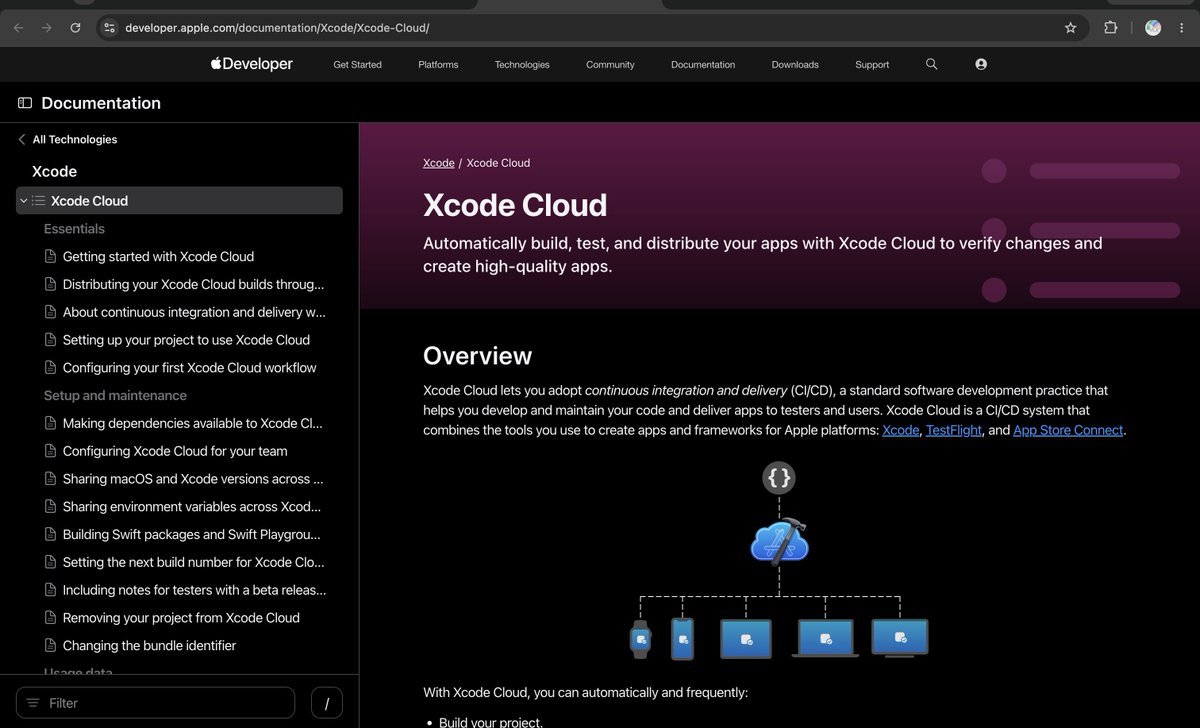
Task: Click the browser forward arrow
Action: tap(46, 28)
